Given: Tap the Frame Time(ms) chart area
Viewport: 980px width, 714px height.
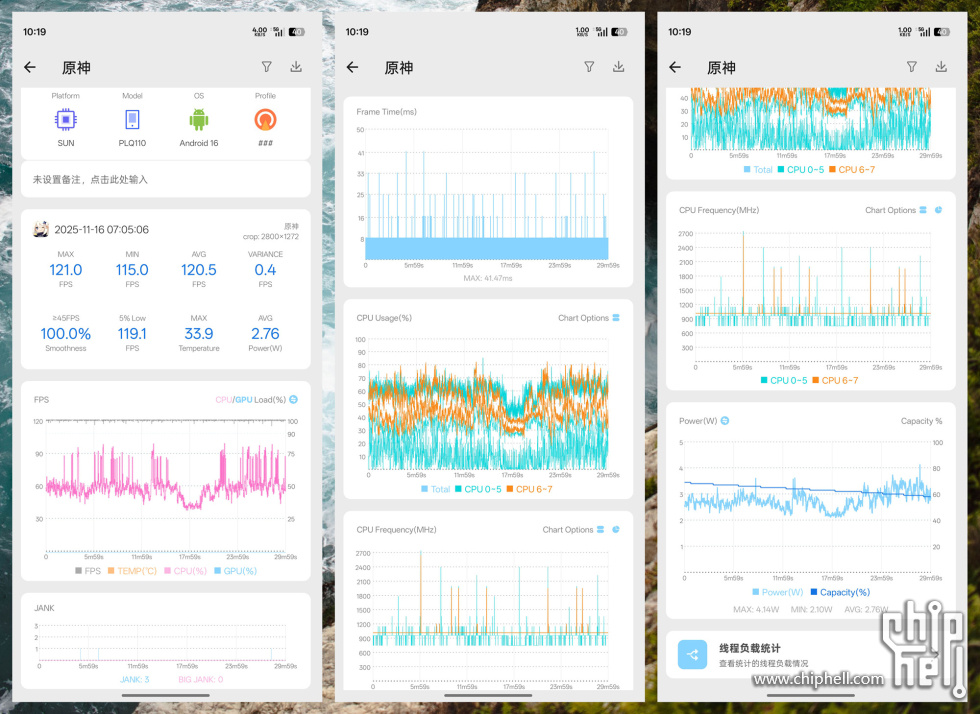Looking at the screenshot, I should [486, 194].
